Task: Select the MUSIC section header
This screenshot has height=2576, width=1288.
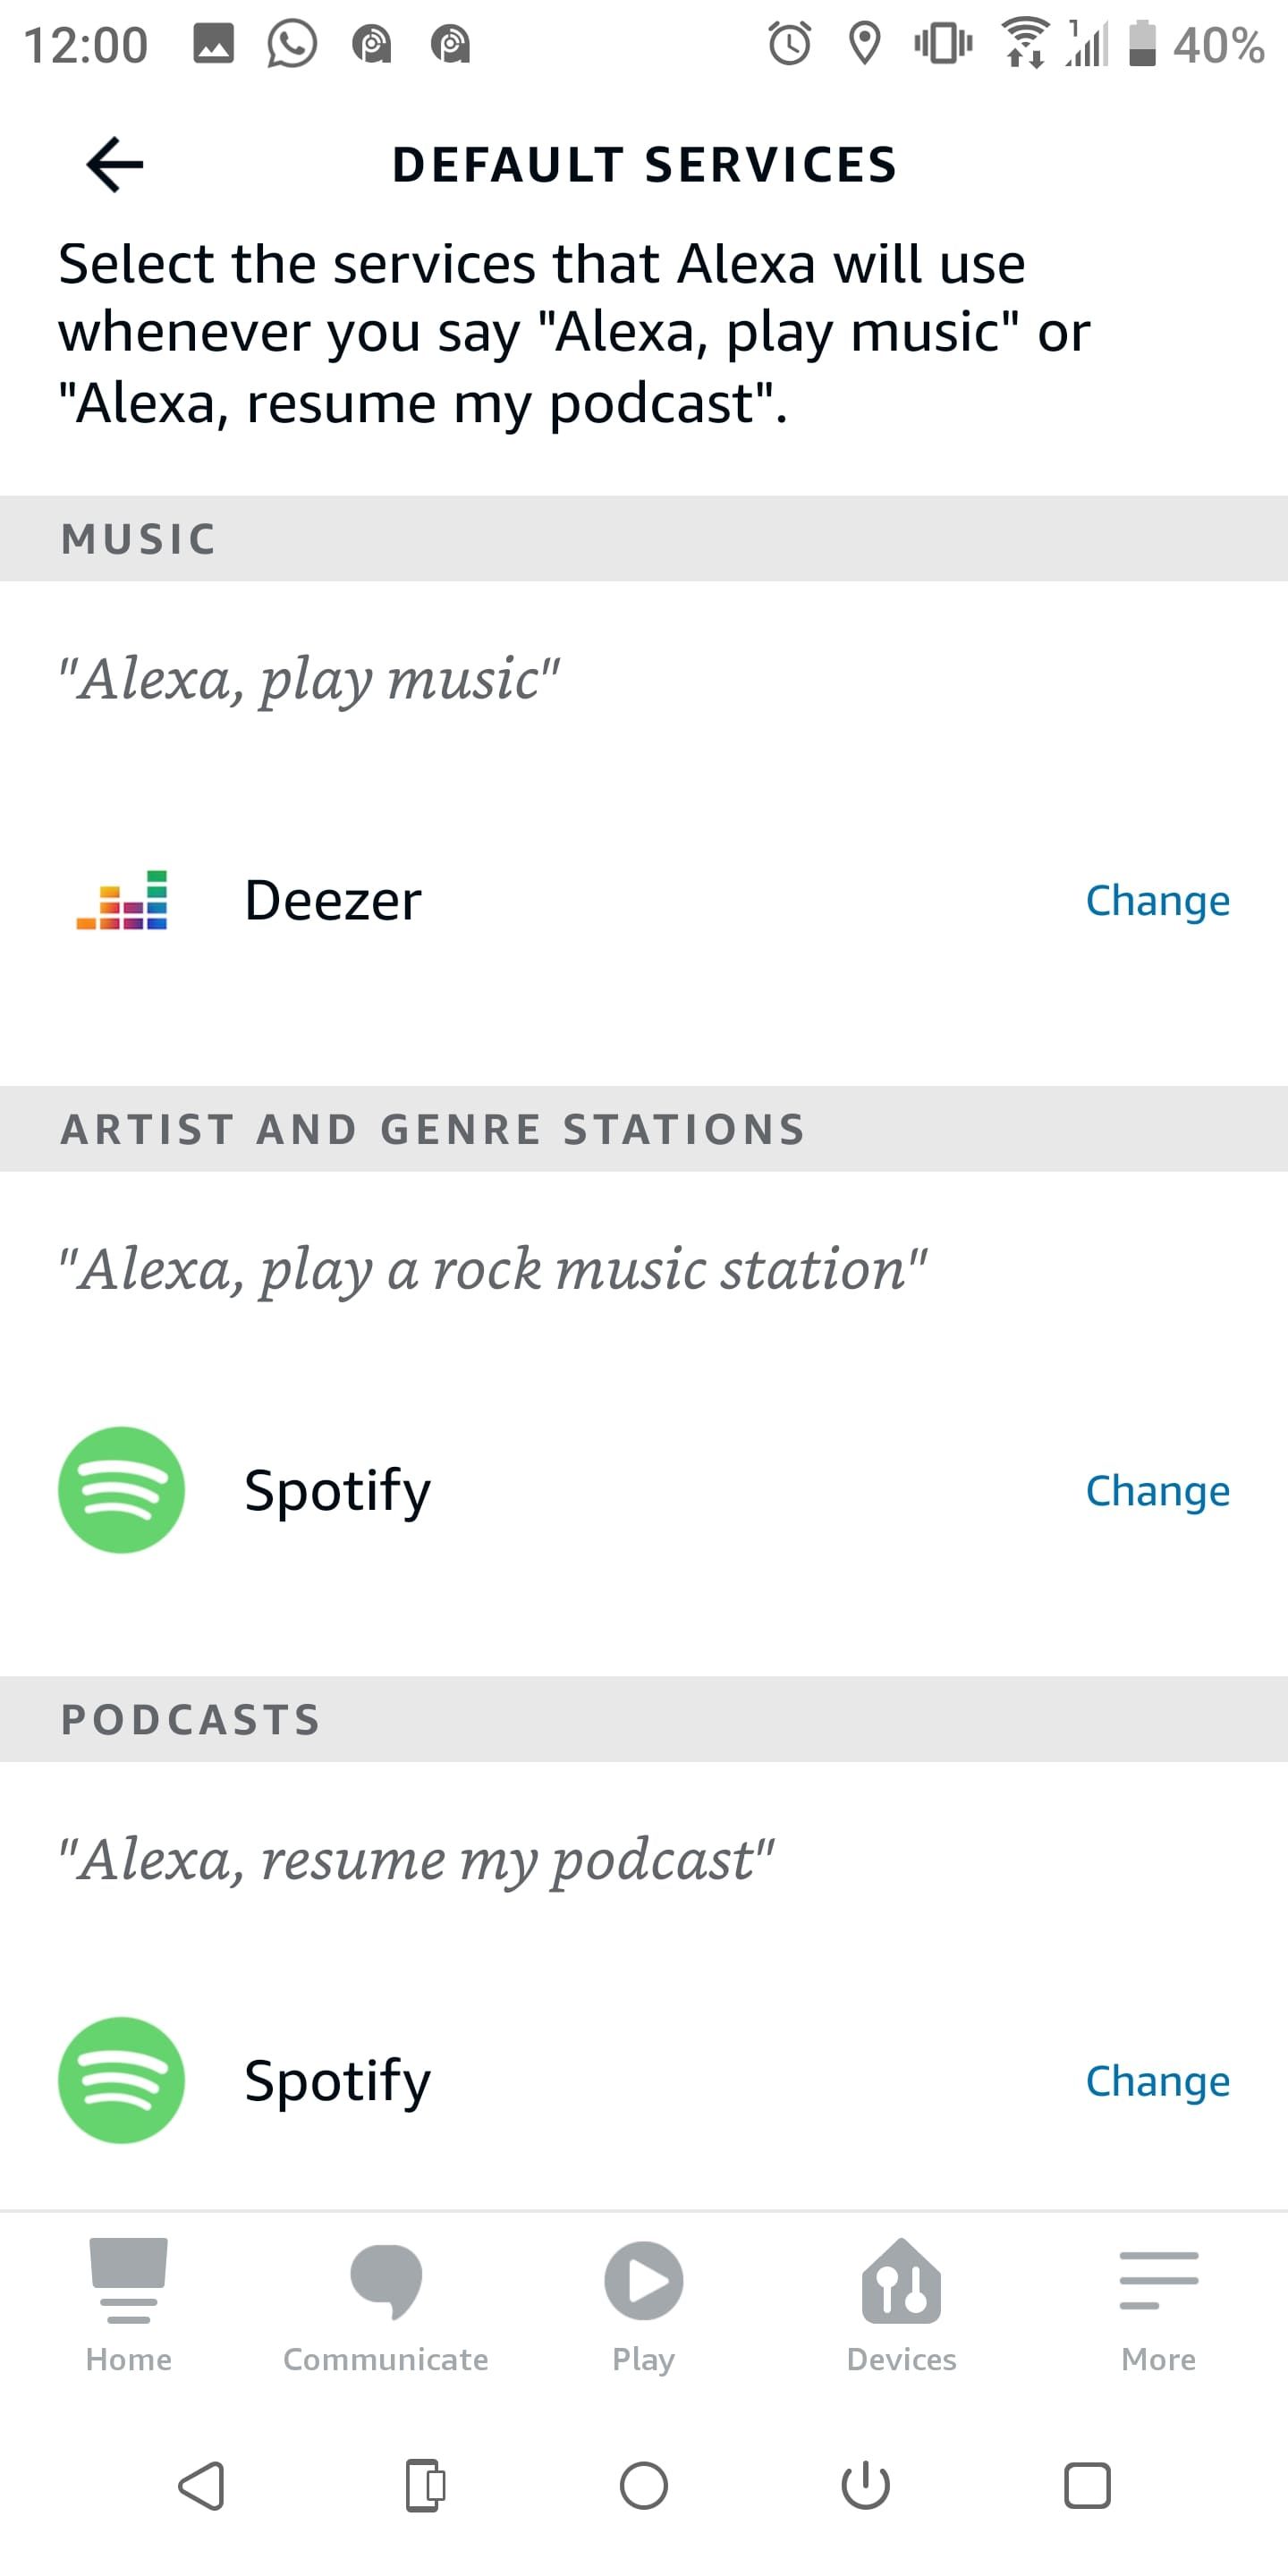Action: 137,538
